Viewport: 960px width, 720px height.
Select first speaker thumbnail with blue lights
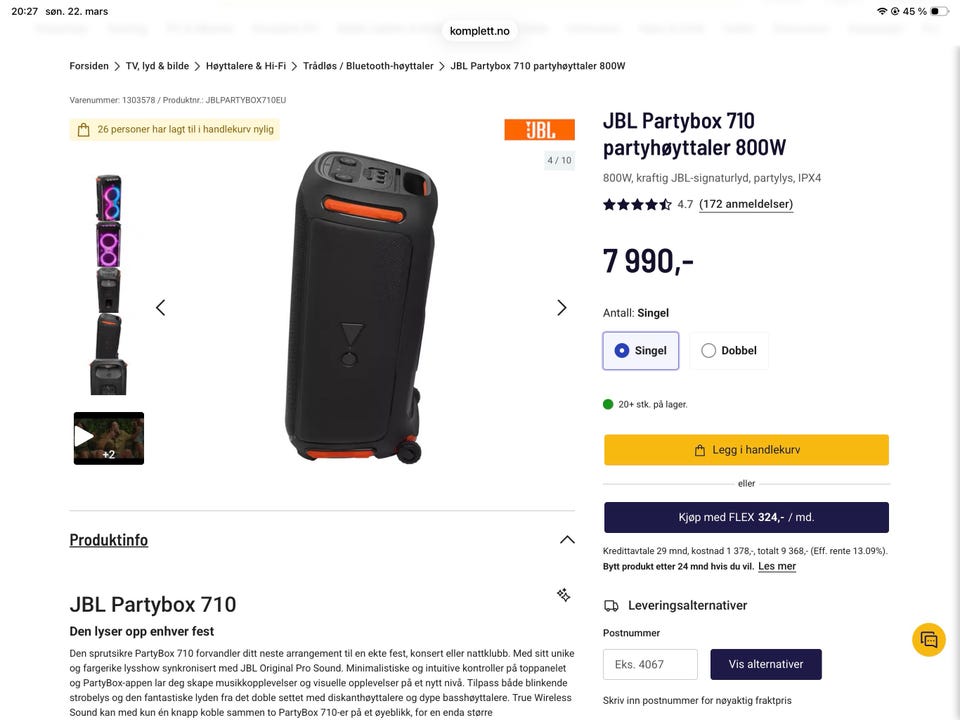(109, 198)
